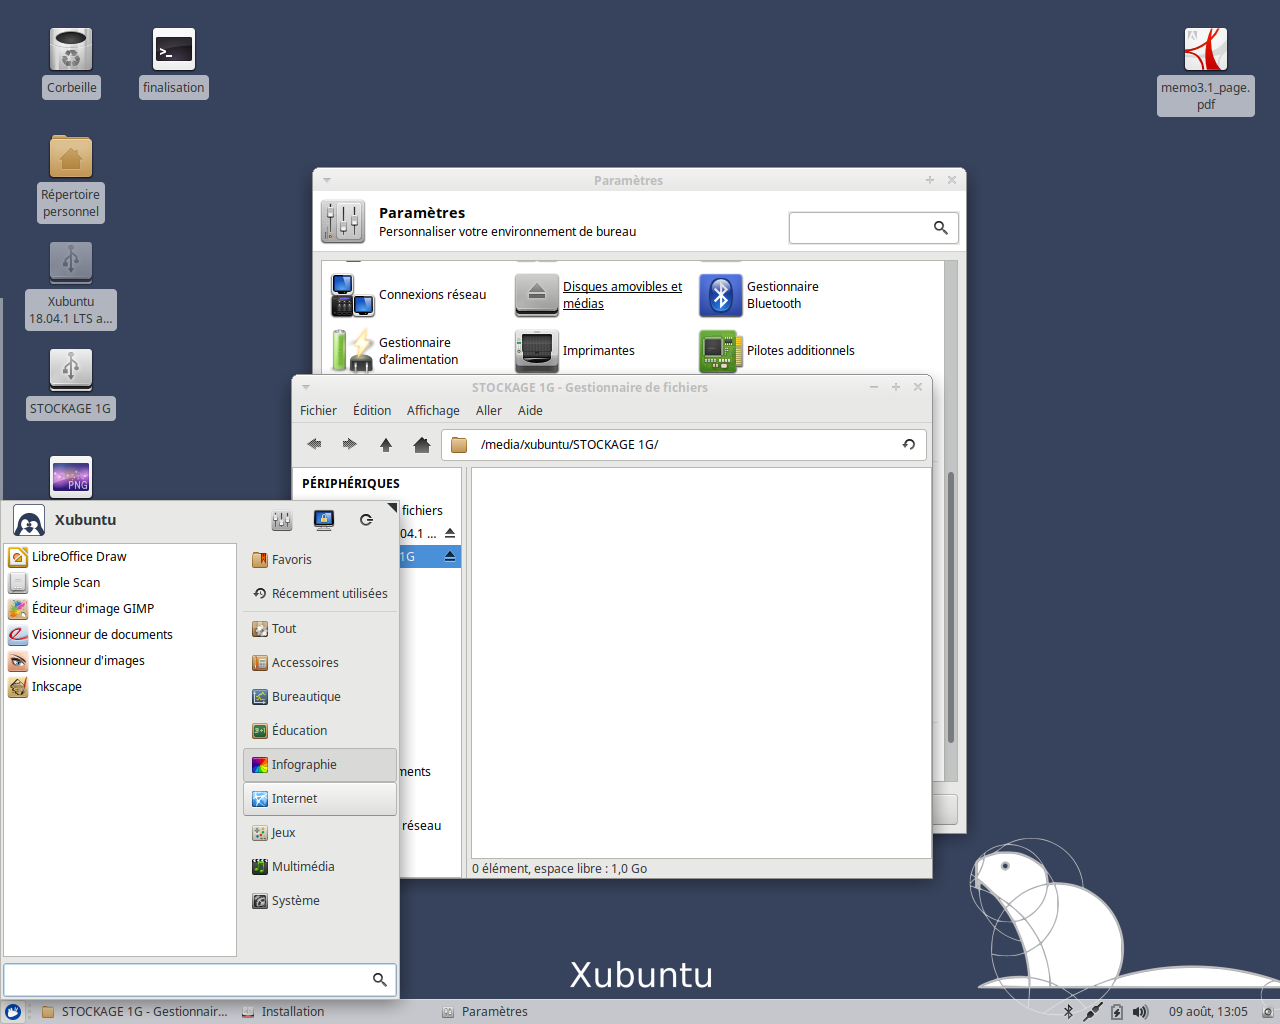Select the Internet category
The image size is (1280, 1024).
pos(320,799)
